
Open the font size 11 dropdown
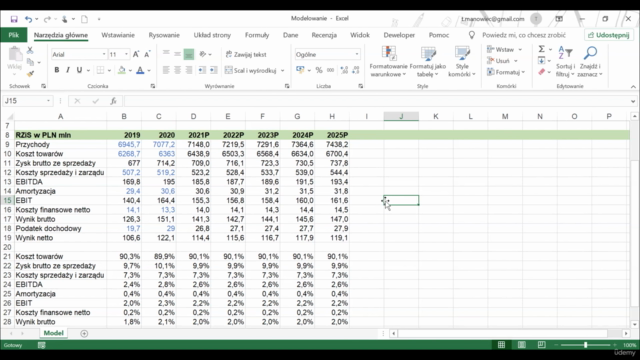click(127, 54)
